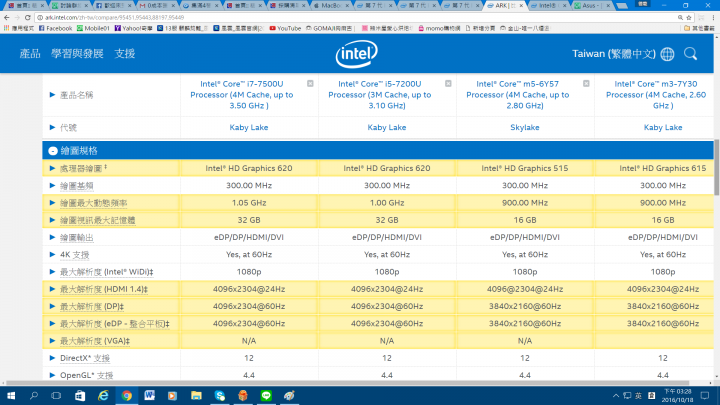Open Word from the taskbar
The height and width of the screenshot is (405, 720).
150,395
